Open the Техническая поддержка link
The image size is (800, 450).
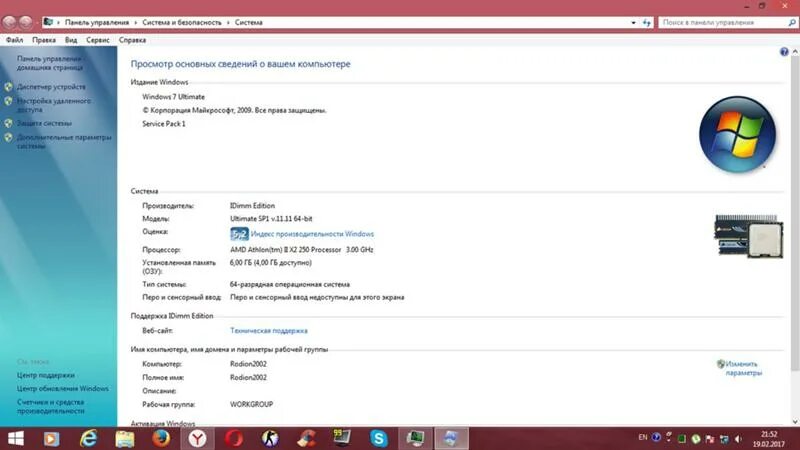pyautogui.click(x=269, y=331)
